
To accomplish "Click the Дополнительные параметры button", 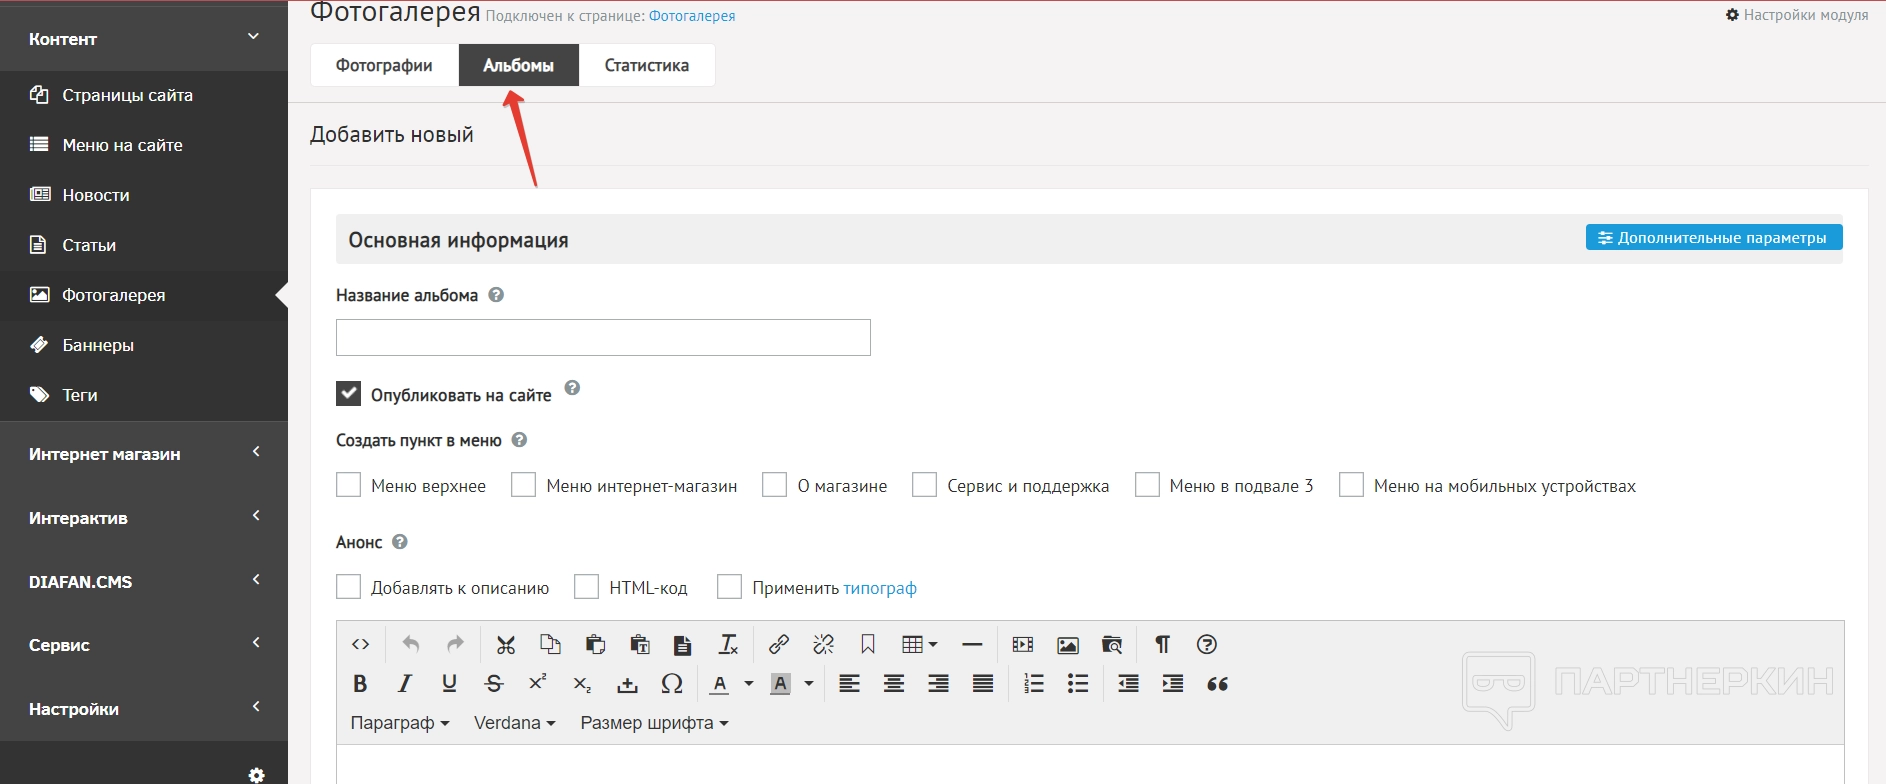I will (x=1713, y=238).
